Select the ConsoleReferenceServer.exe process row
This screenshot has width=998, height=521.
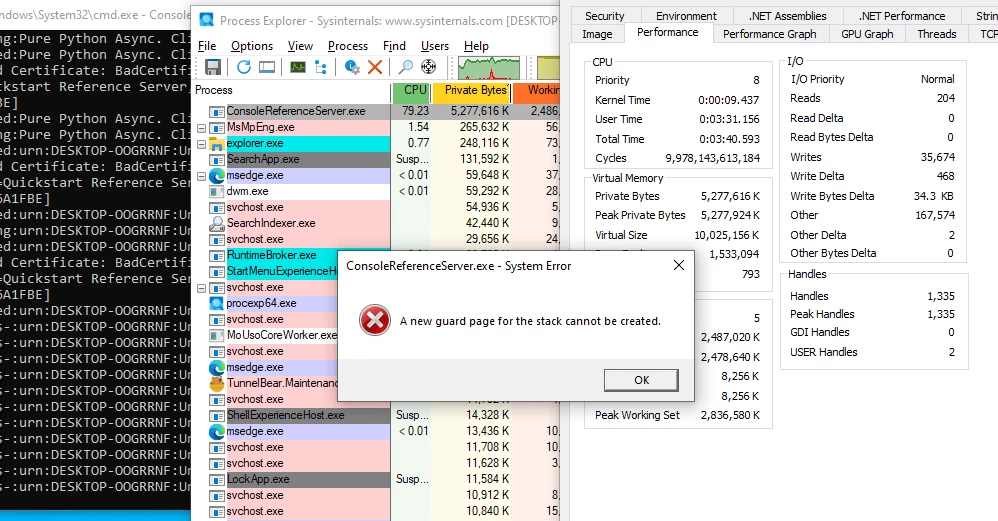296,111
